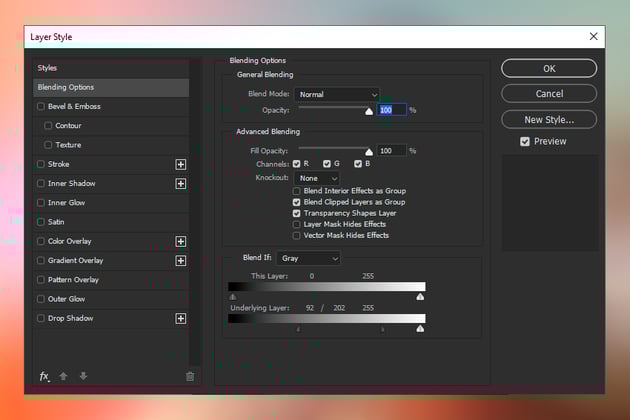Move effect down with arrow icon

[x=83, y=376]
